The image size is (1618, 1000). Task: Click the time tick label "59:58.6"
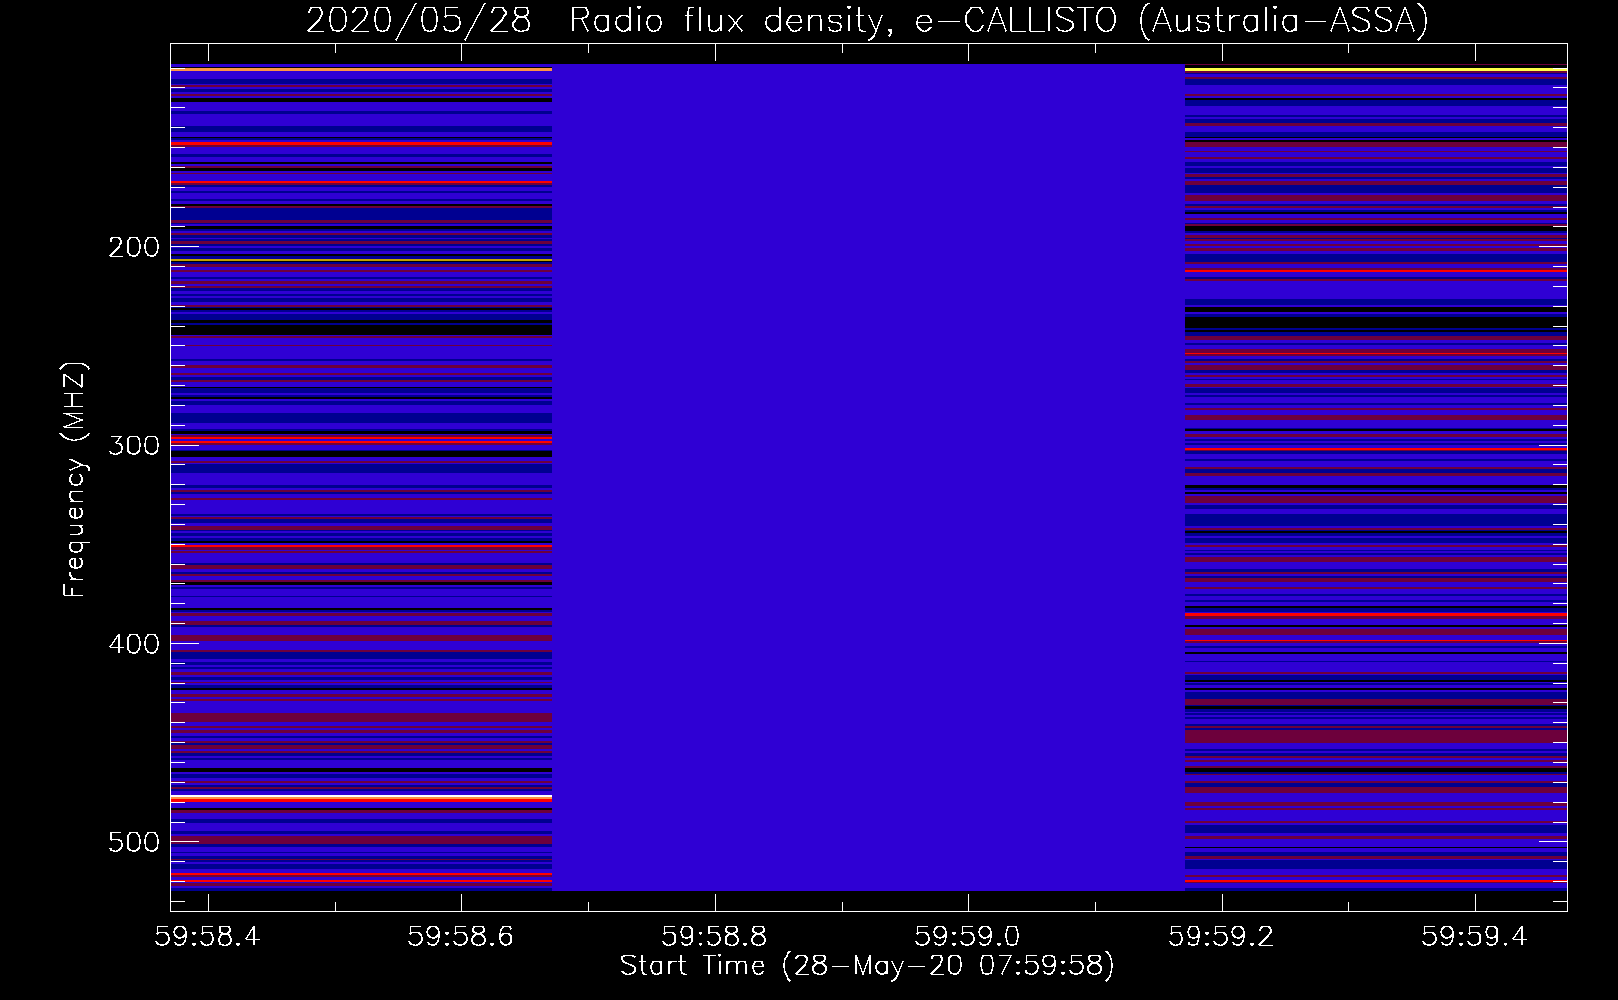461,936
